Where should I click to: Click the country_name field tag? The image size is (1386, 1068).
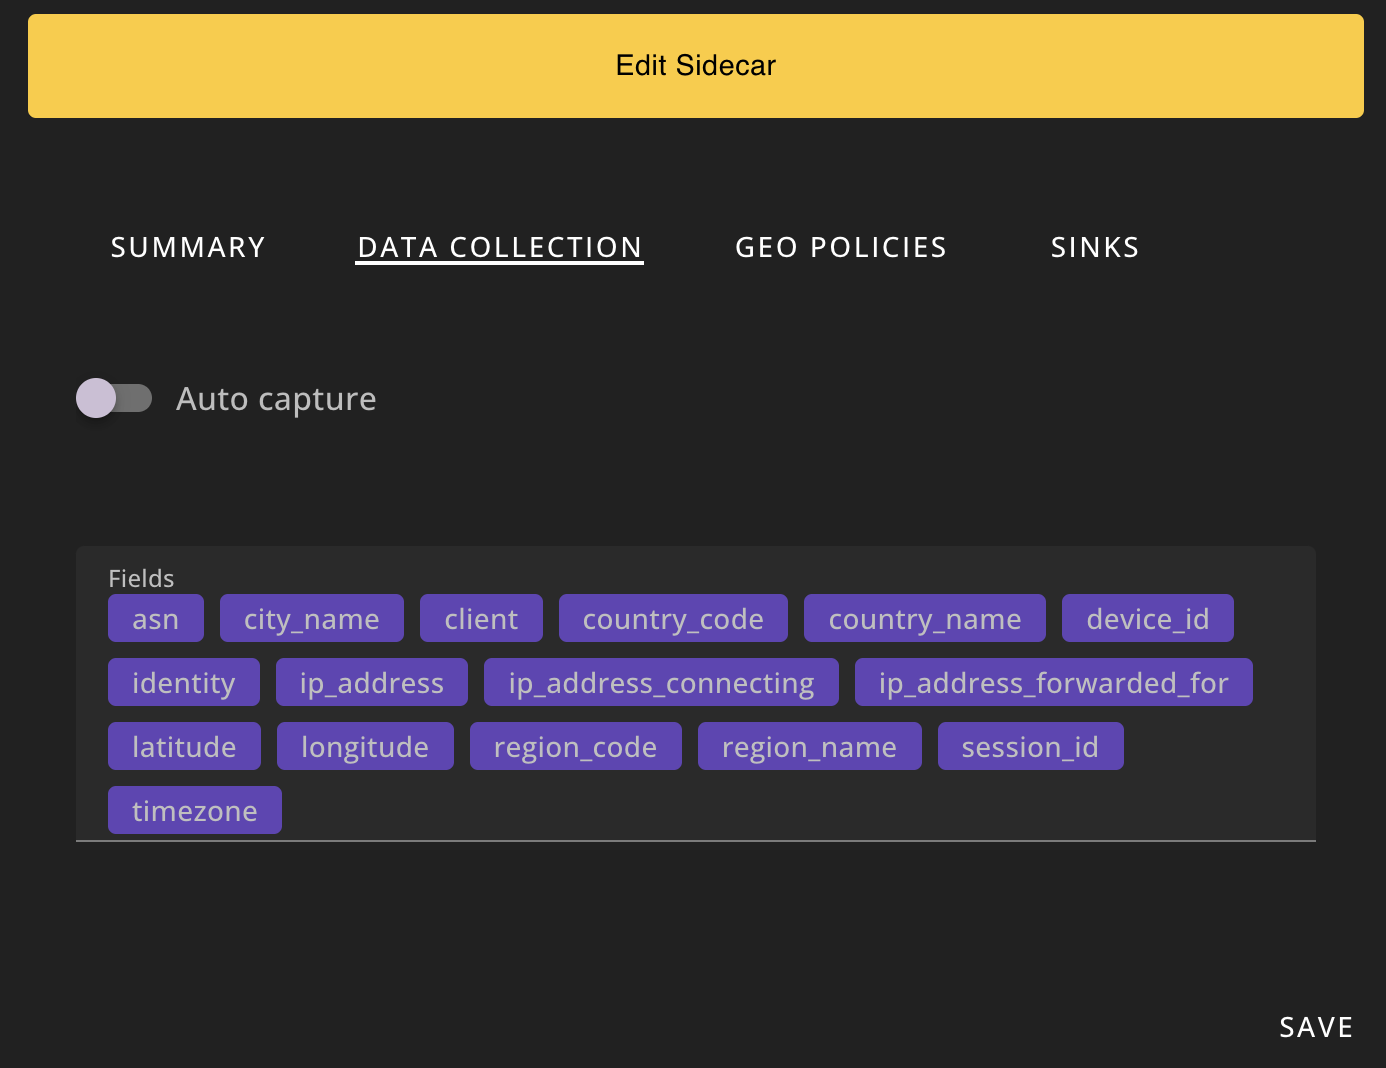pyautogui.click(x=925, y=618)
